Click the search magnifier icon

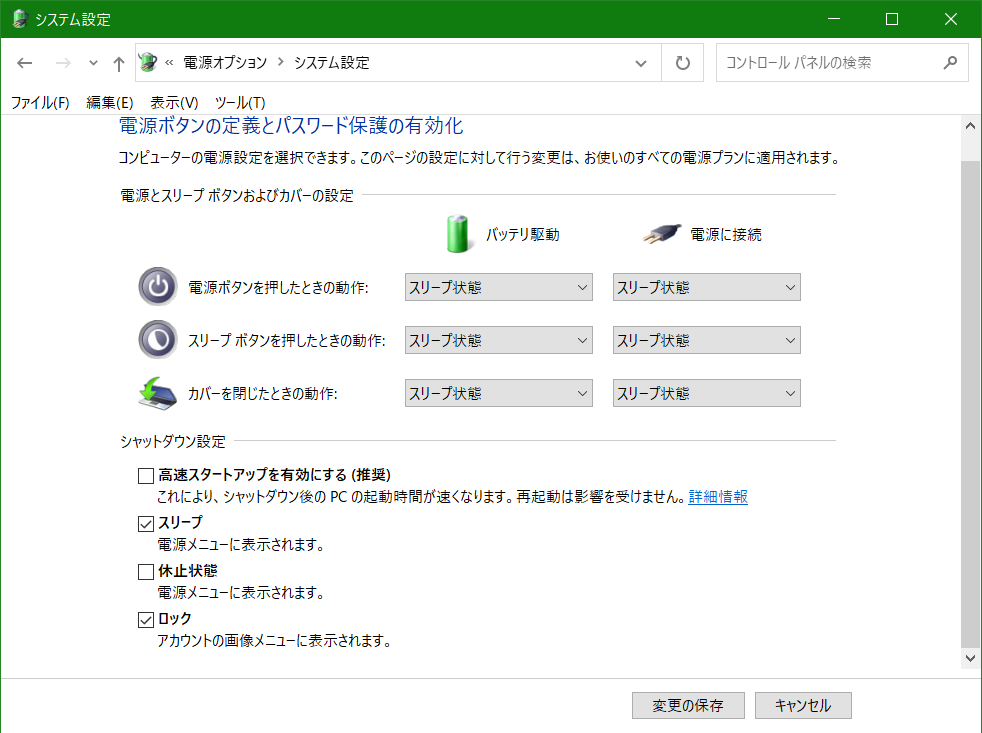950,63
